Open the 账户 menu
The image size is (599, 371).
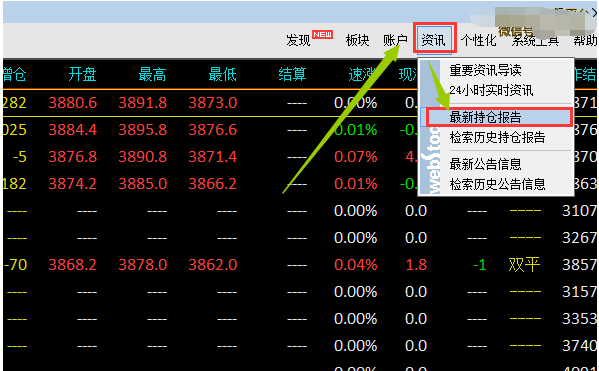[395, 40]
